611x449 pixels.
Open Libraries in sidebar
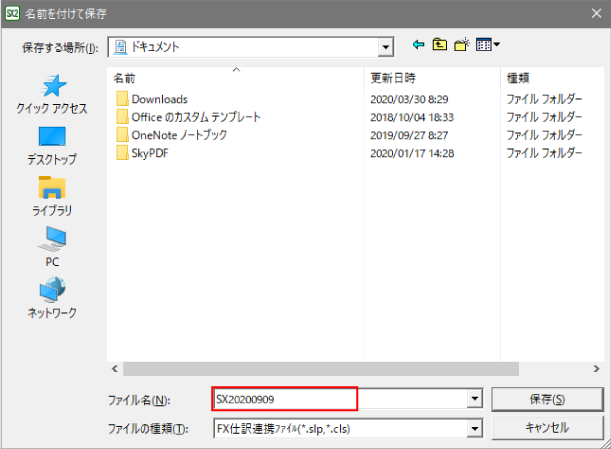pos(52,194)
